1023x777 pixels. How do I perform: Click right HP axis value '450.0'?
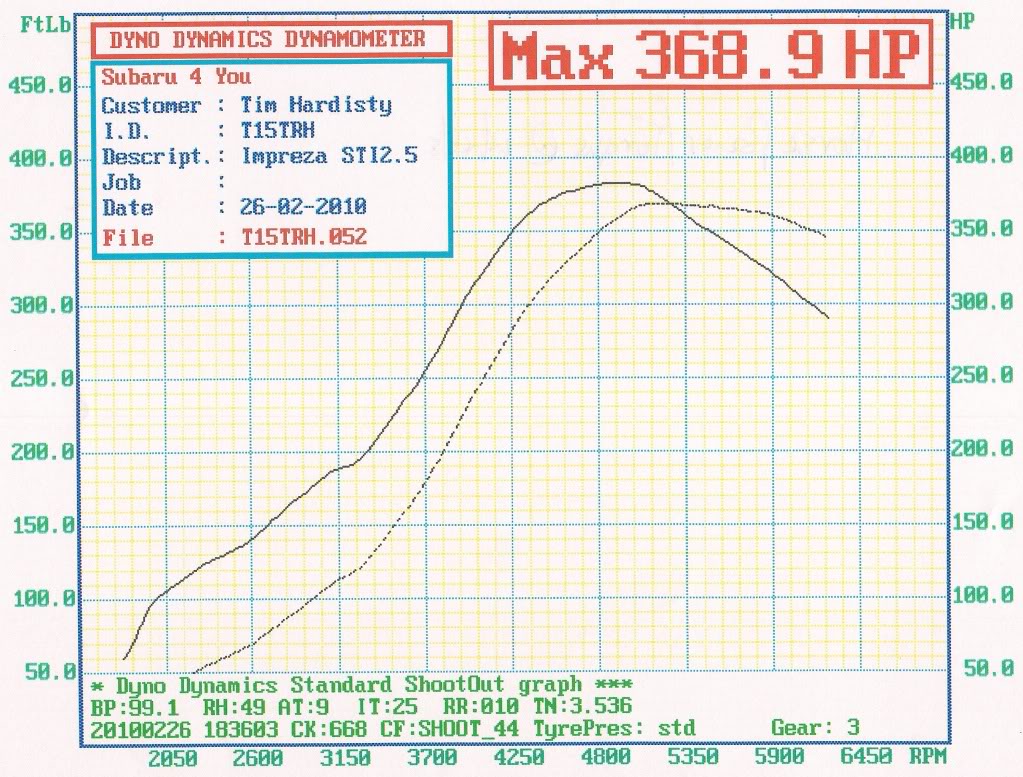(981, 82)
